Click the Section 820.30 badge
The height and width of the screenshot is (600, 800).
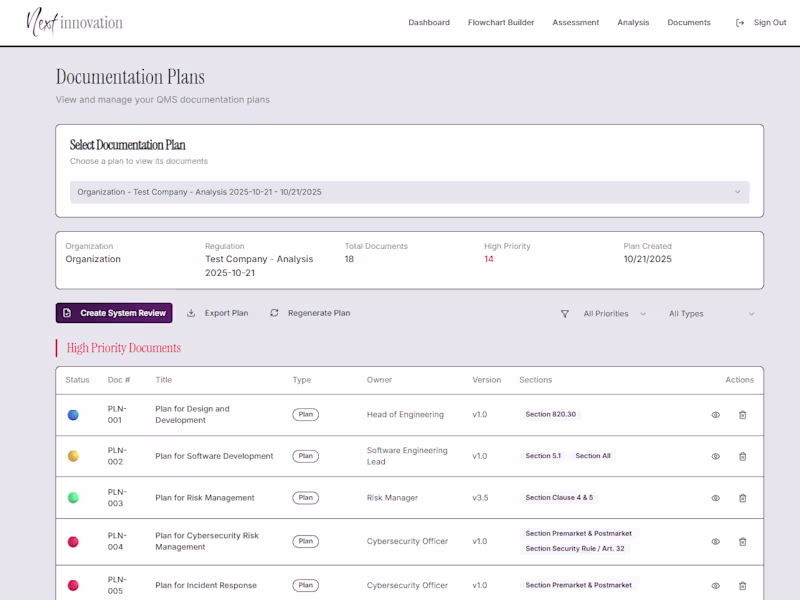(549, 412)
